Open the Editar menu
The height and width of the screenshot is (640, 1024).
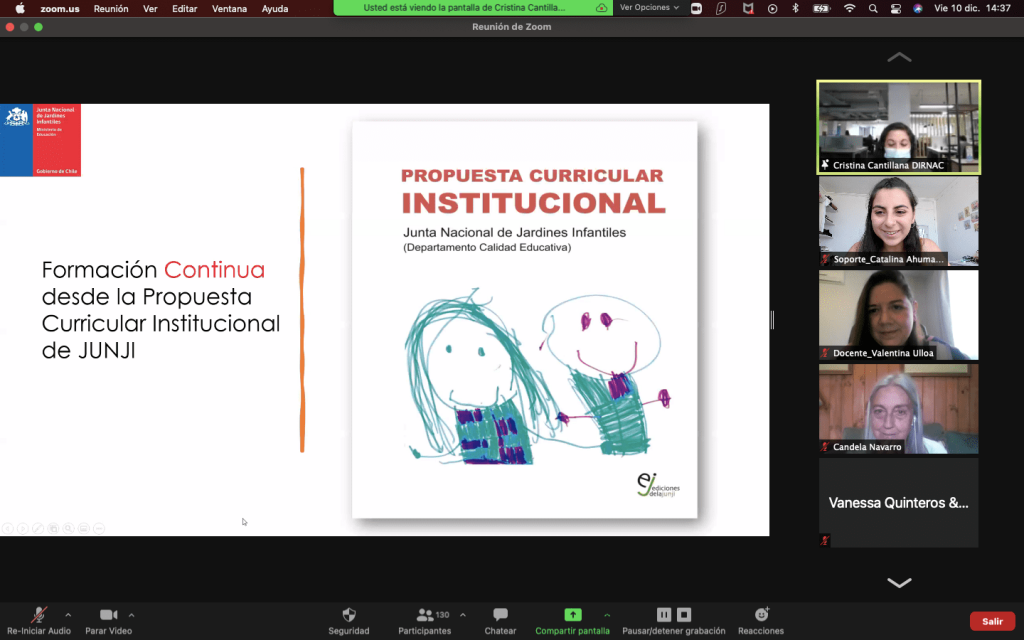[x=185, y=8]
